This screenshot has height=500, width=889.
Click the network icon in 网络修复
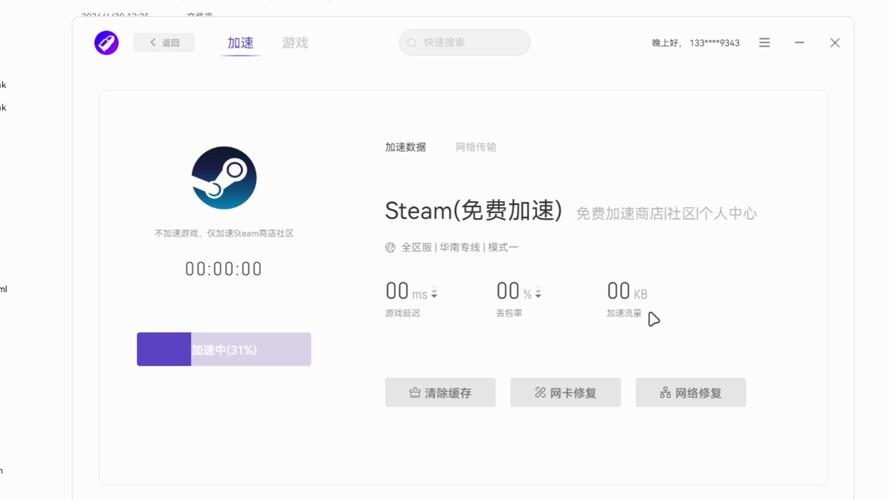pyautogui.click(x=665, y=392)
